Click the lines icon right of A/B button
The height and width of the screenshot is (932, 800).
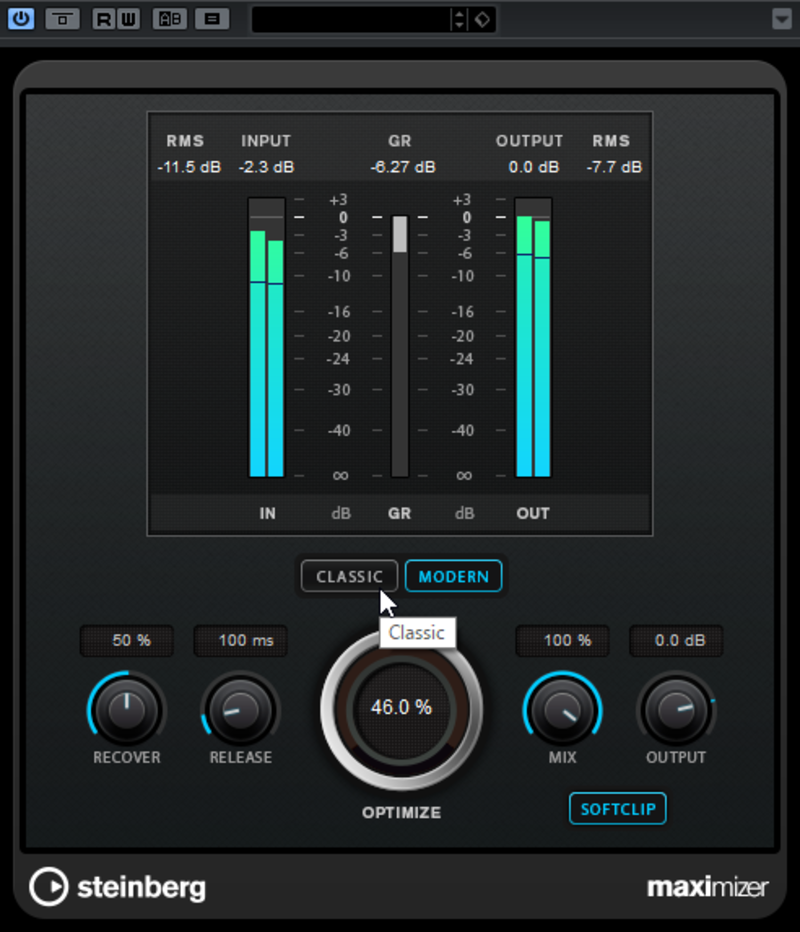tap(212, 19)
